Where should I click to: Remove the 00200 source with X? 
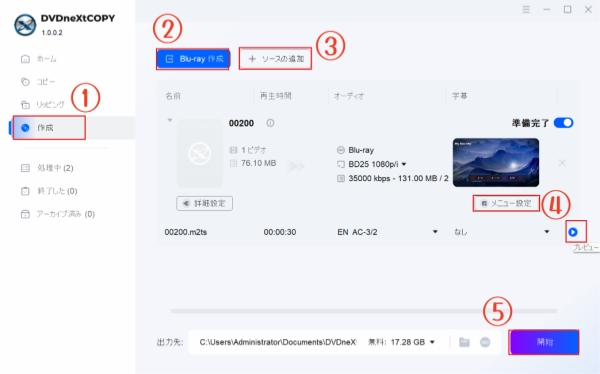tap(562, 163)
